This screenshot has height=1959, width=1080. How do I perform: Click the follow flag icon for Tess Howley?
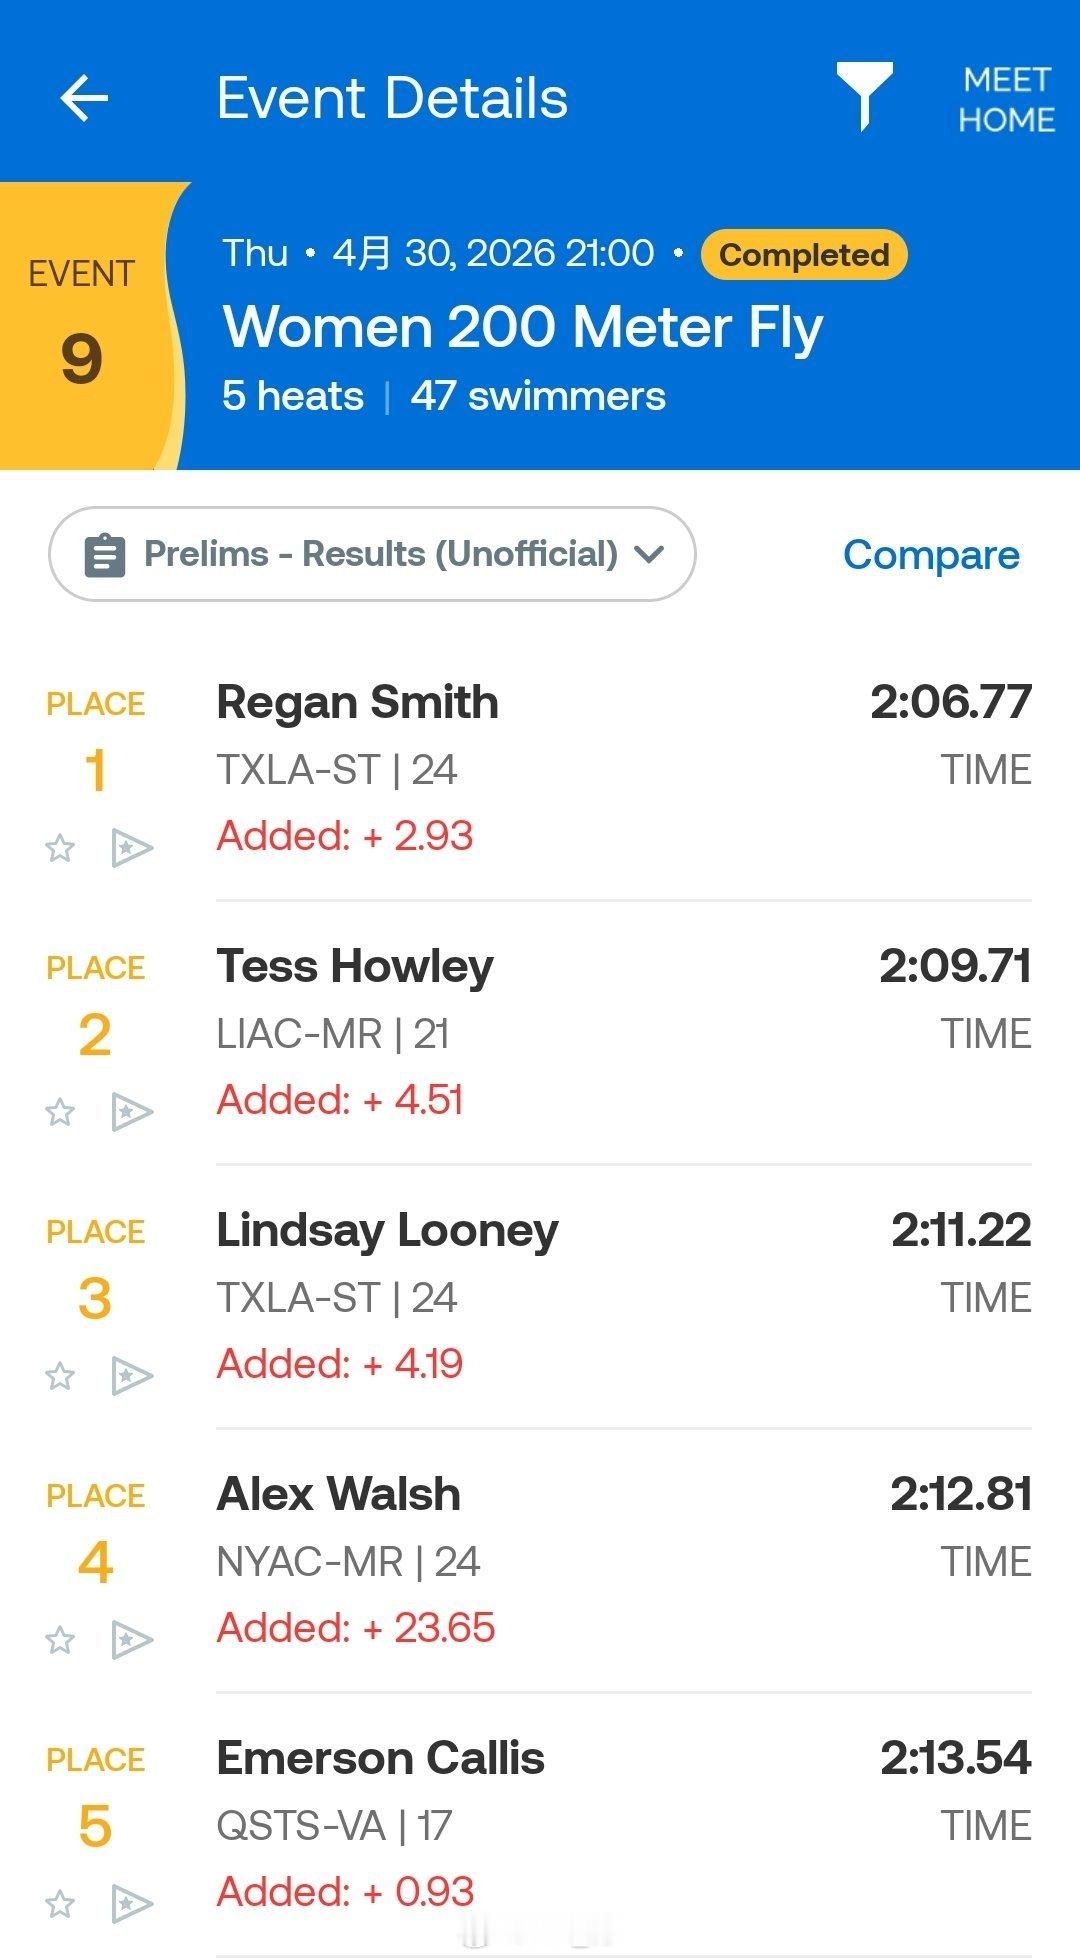[x=133, y=1112]
